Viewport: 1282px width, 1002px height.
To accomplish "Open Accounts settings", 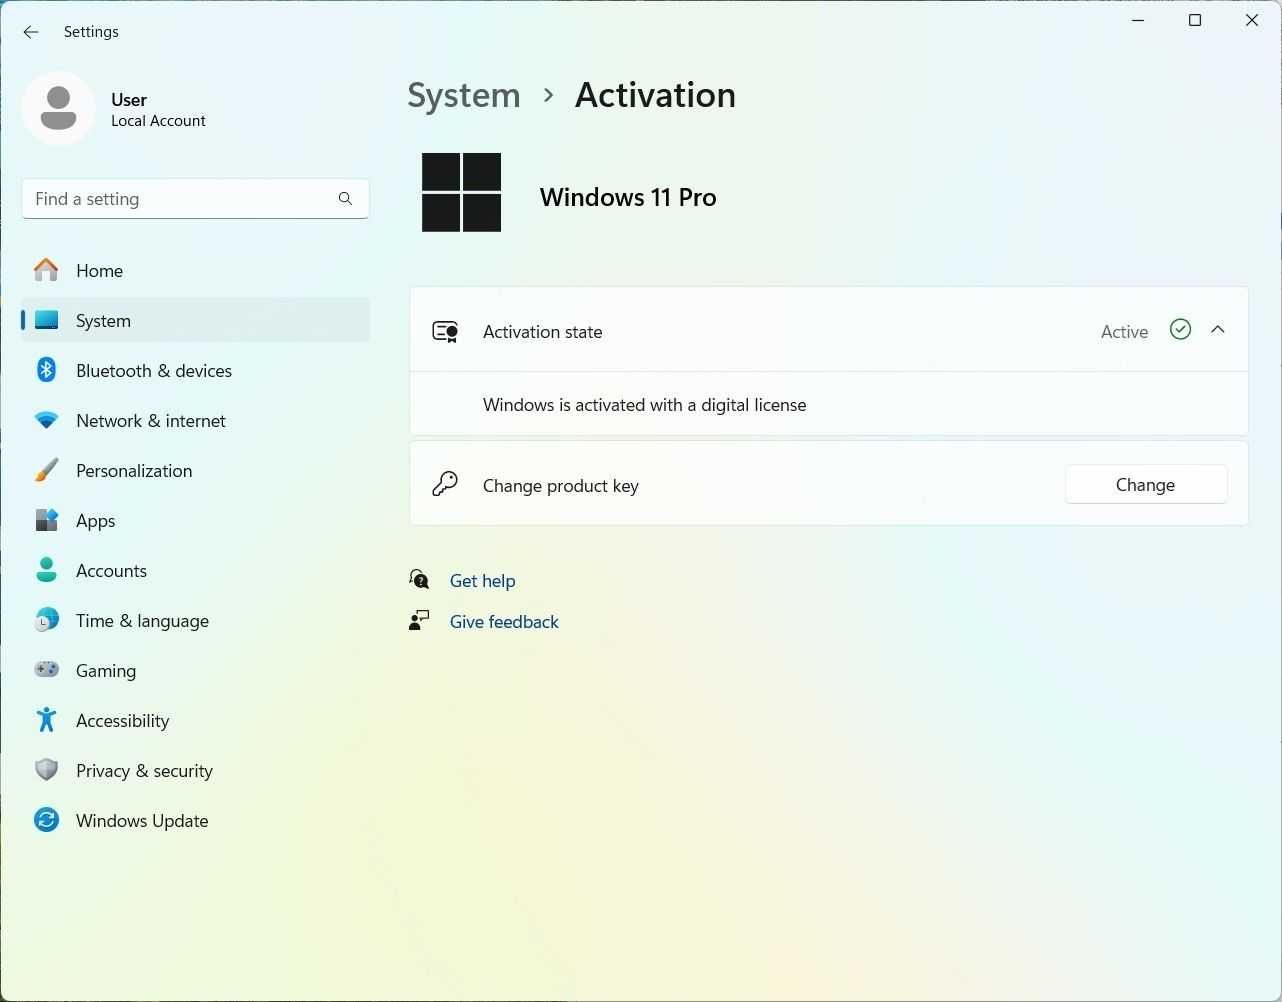I will [x=196, y=570].
